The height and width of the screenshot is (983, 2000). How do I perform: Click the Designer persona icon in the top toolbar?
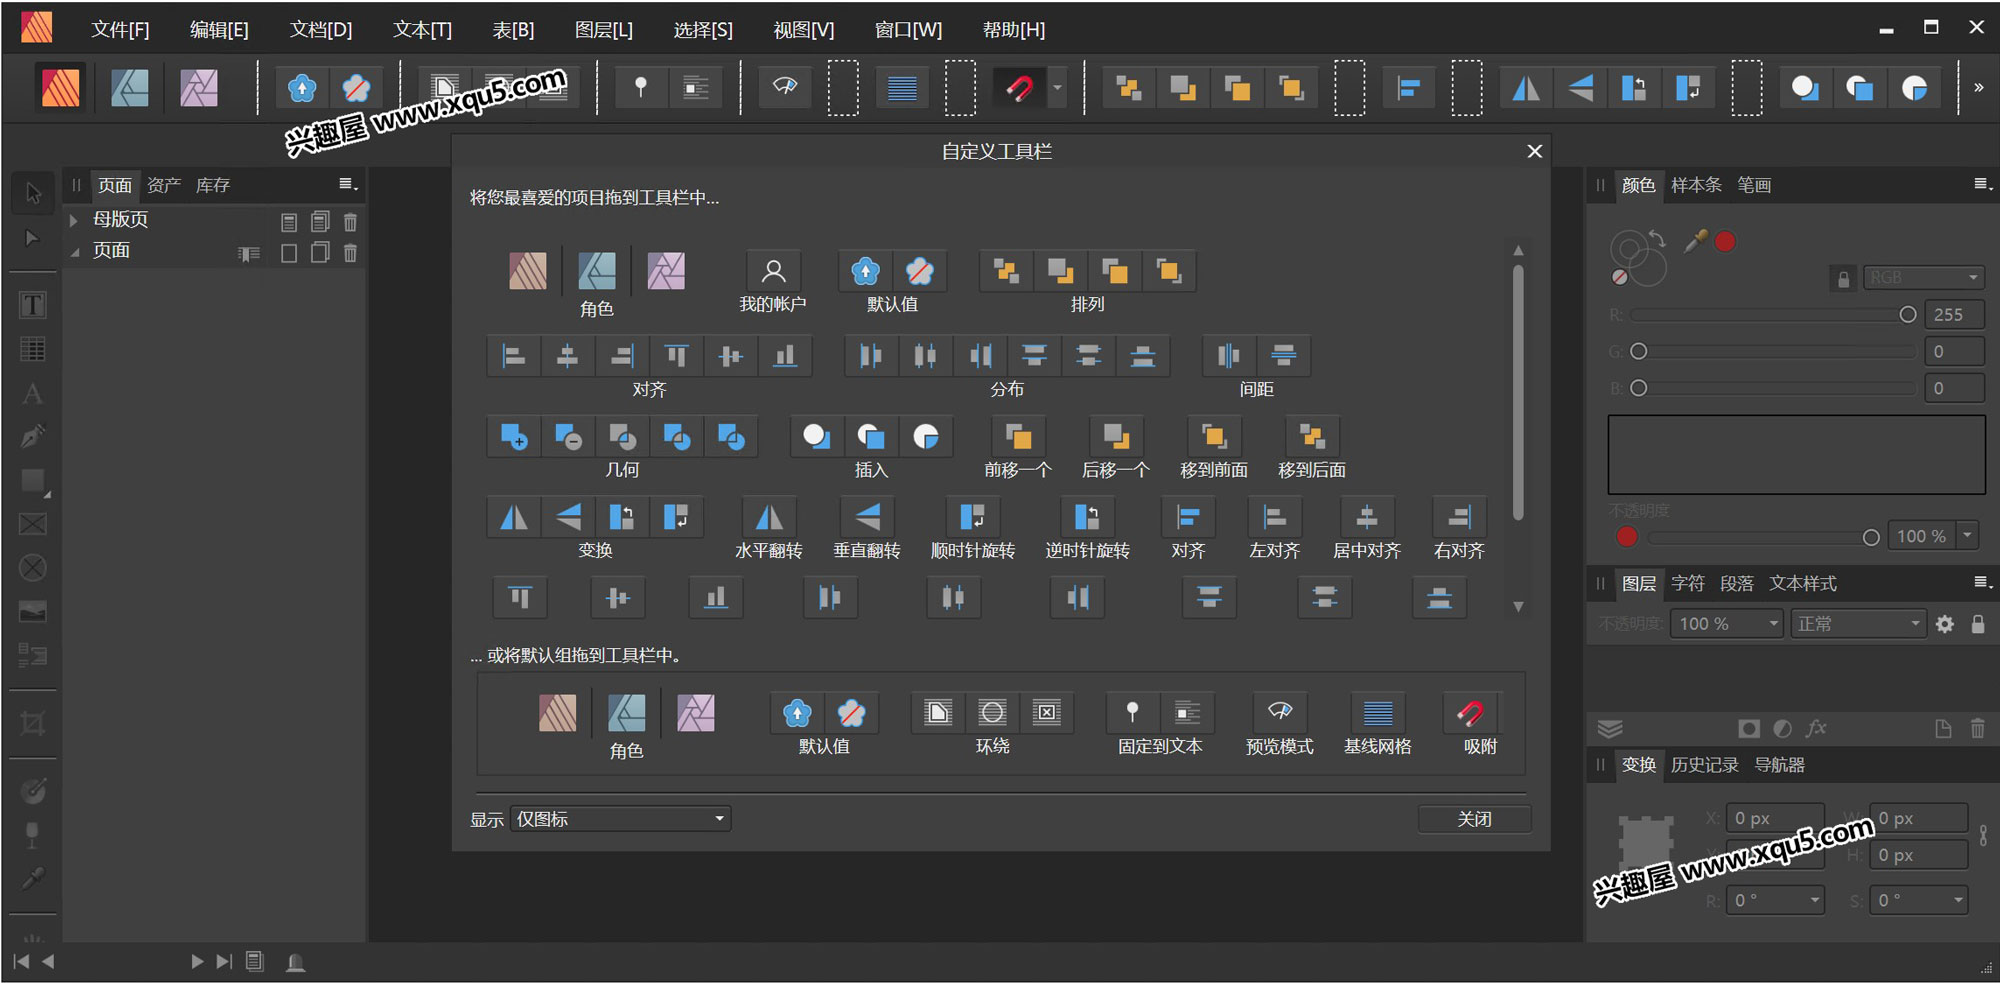(x=130, y=88)
